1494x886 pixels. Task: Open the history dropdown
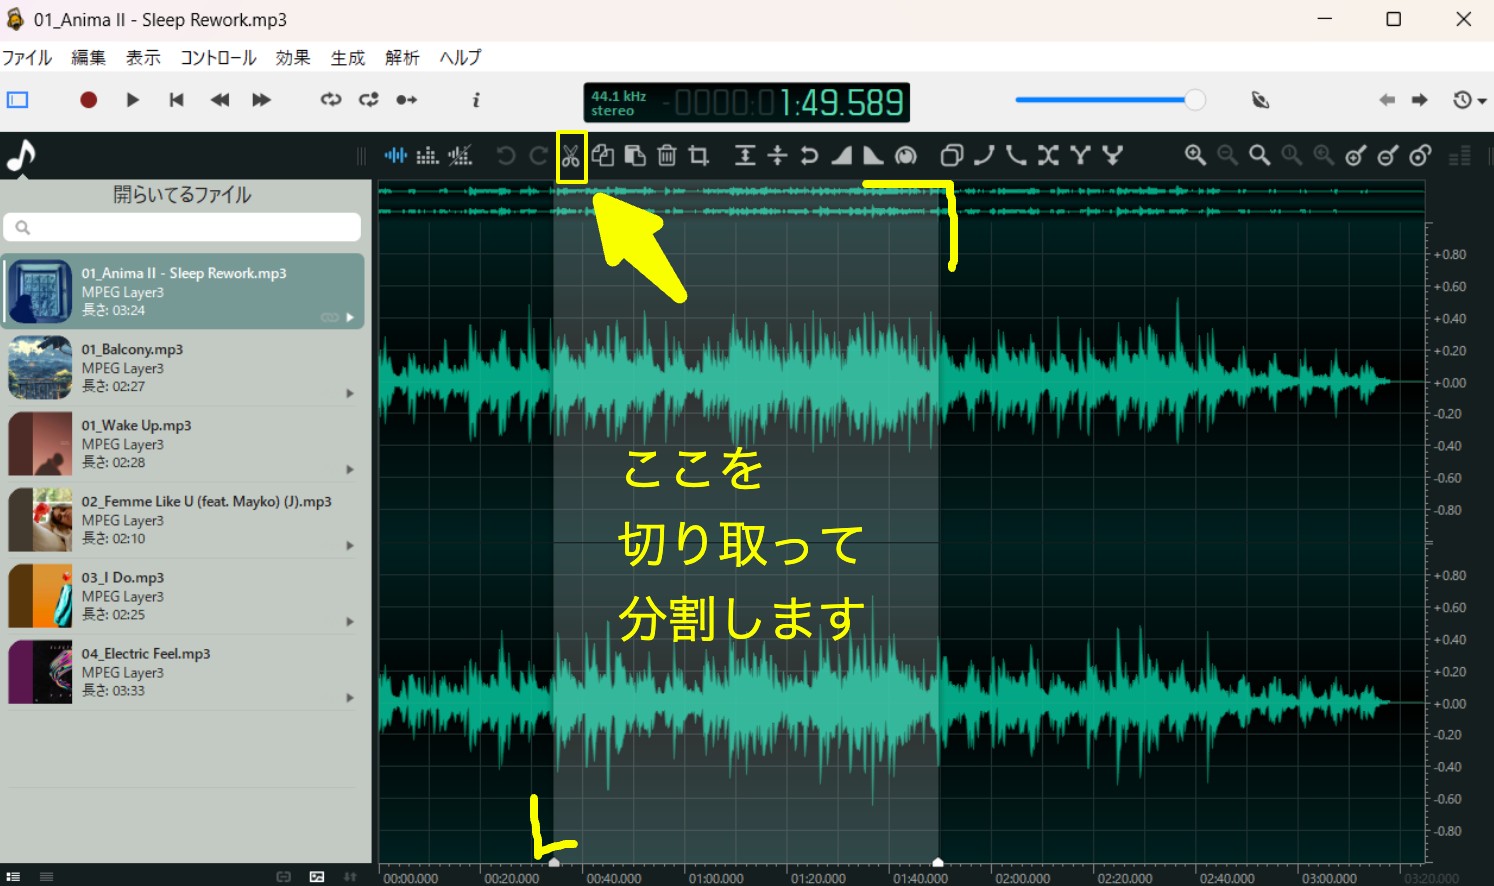click(x=1470, y=100)
